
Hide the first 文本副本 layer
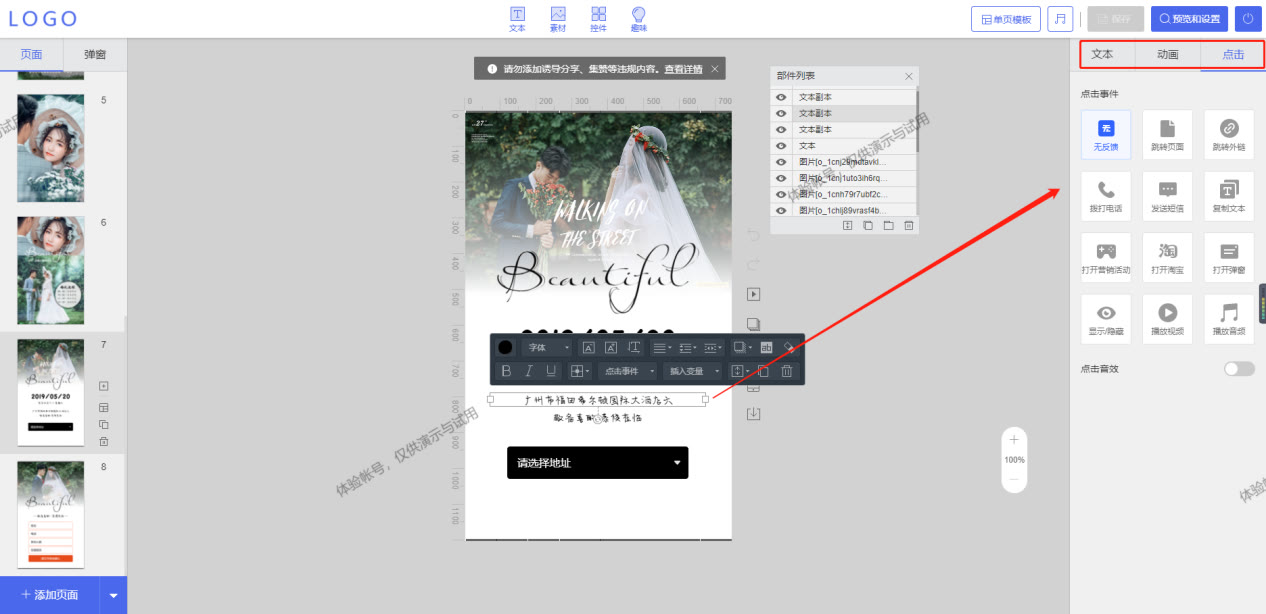coord(783,96)
